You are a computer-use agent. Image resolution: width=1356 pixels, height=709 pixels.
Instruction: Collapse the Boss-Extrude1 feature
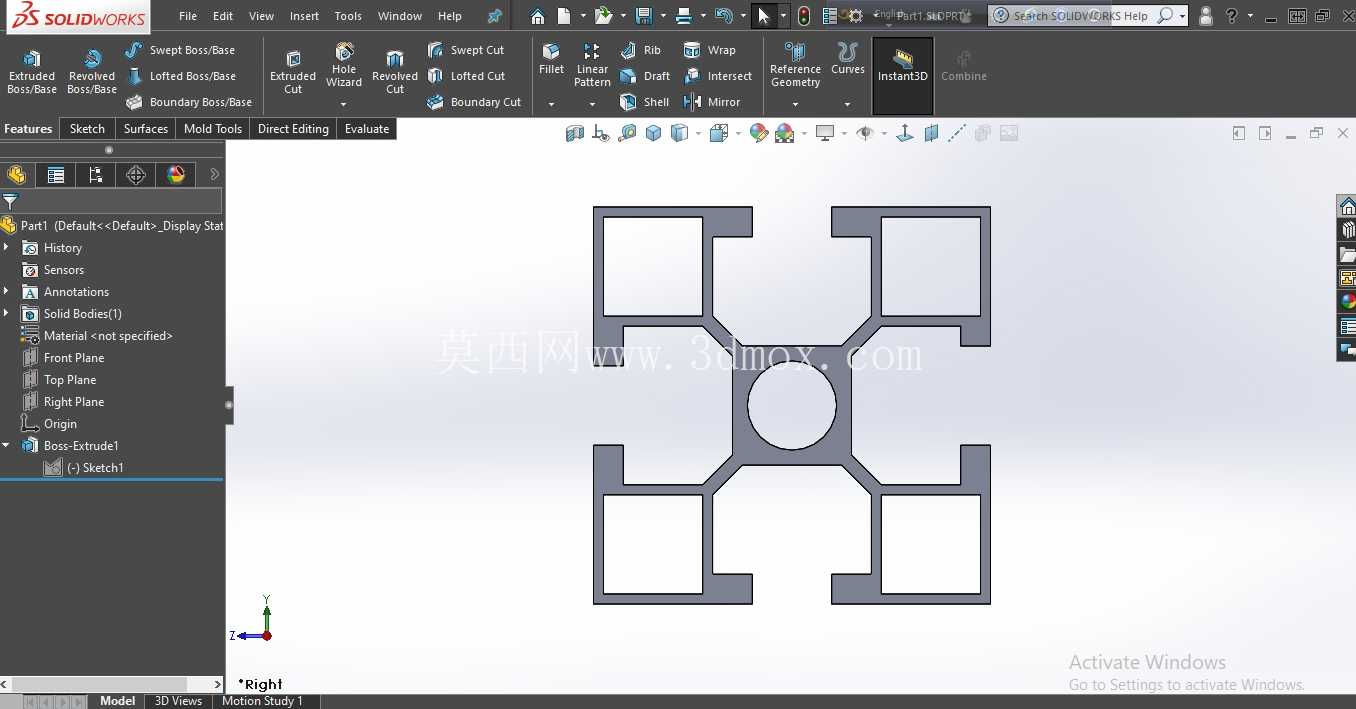[x=7, y=445]
